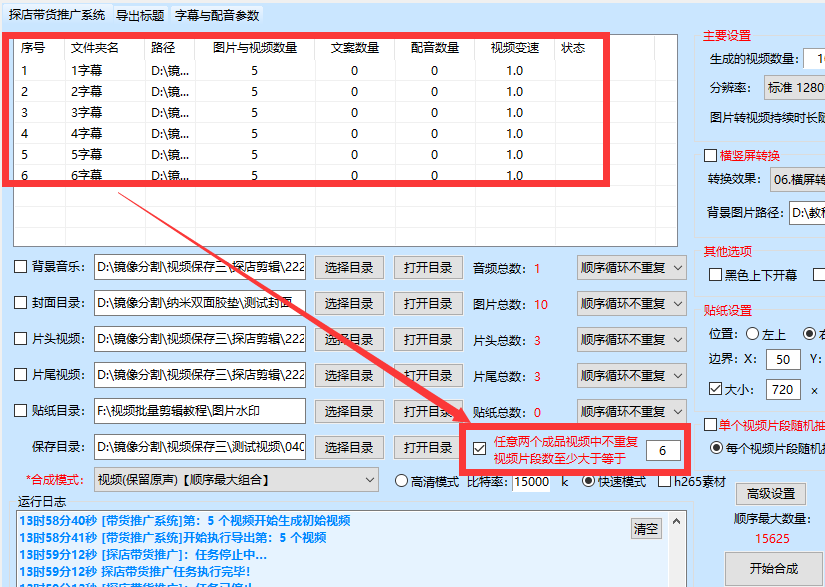The height and width of the screenshot is (587, 825).
Task: Open the 片头视频 row's 顺序循环不重复 dropdown
Action: pos(631,340)
